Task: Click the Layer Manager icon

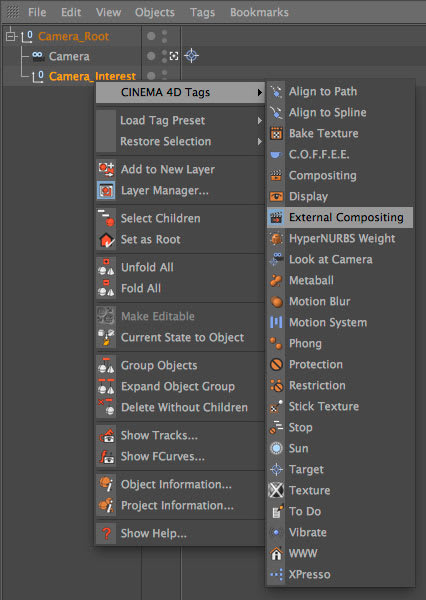Action: [x=106, y=190]
